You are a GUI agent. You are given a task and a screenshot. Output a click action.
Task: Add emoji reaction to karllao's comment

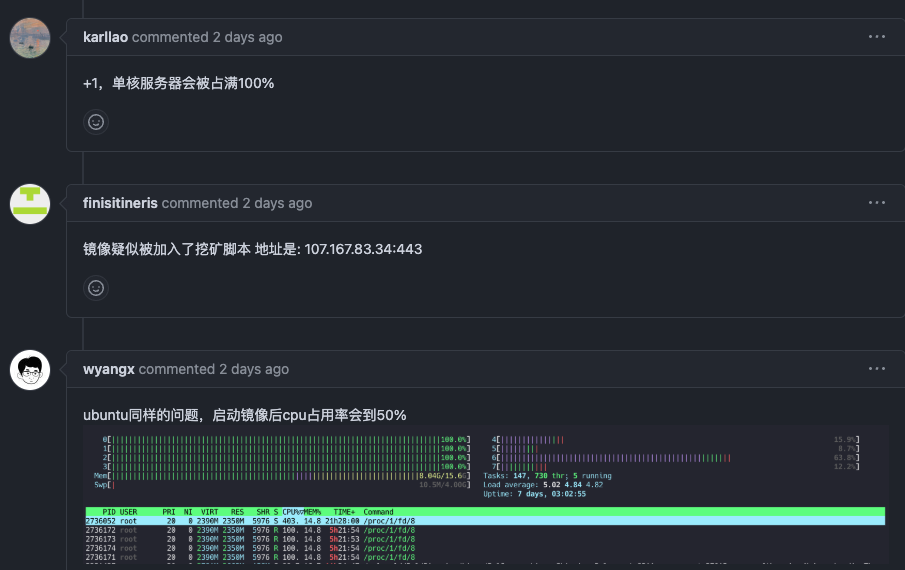(x=96, y=122)
